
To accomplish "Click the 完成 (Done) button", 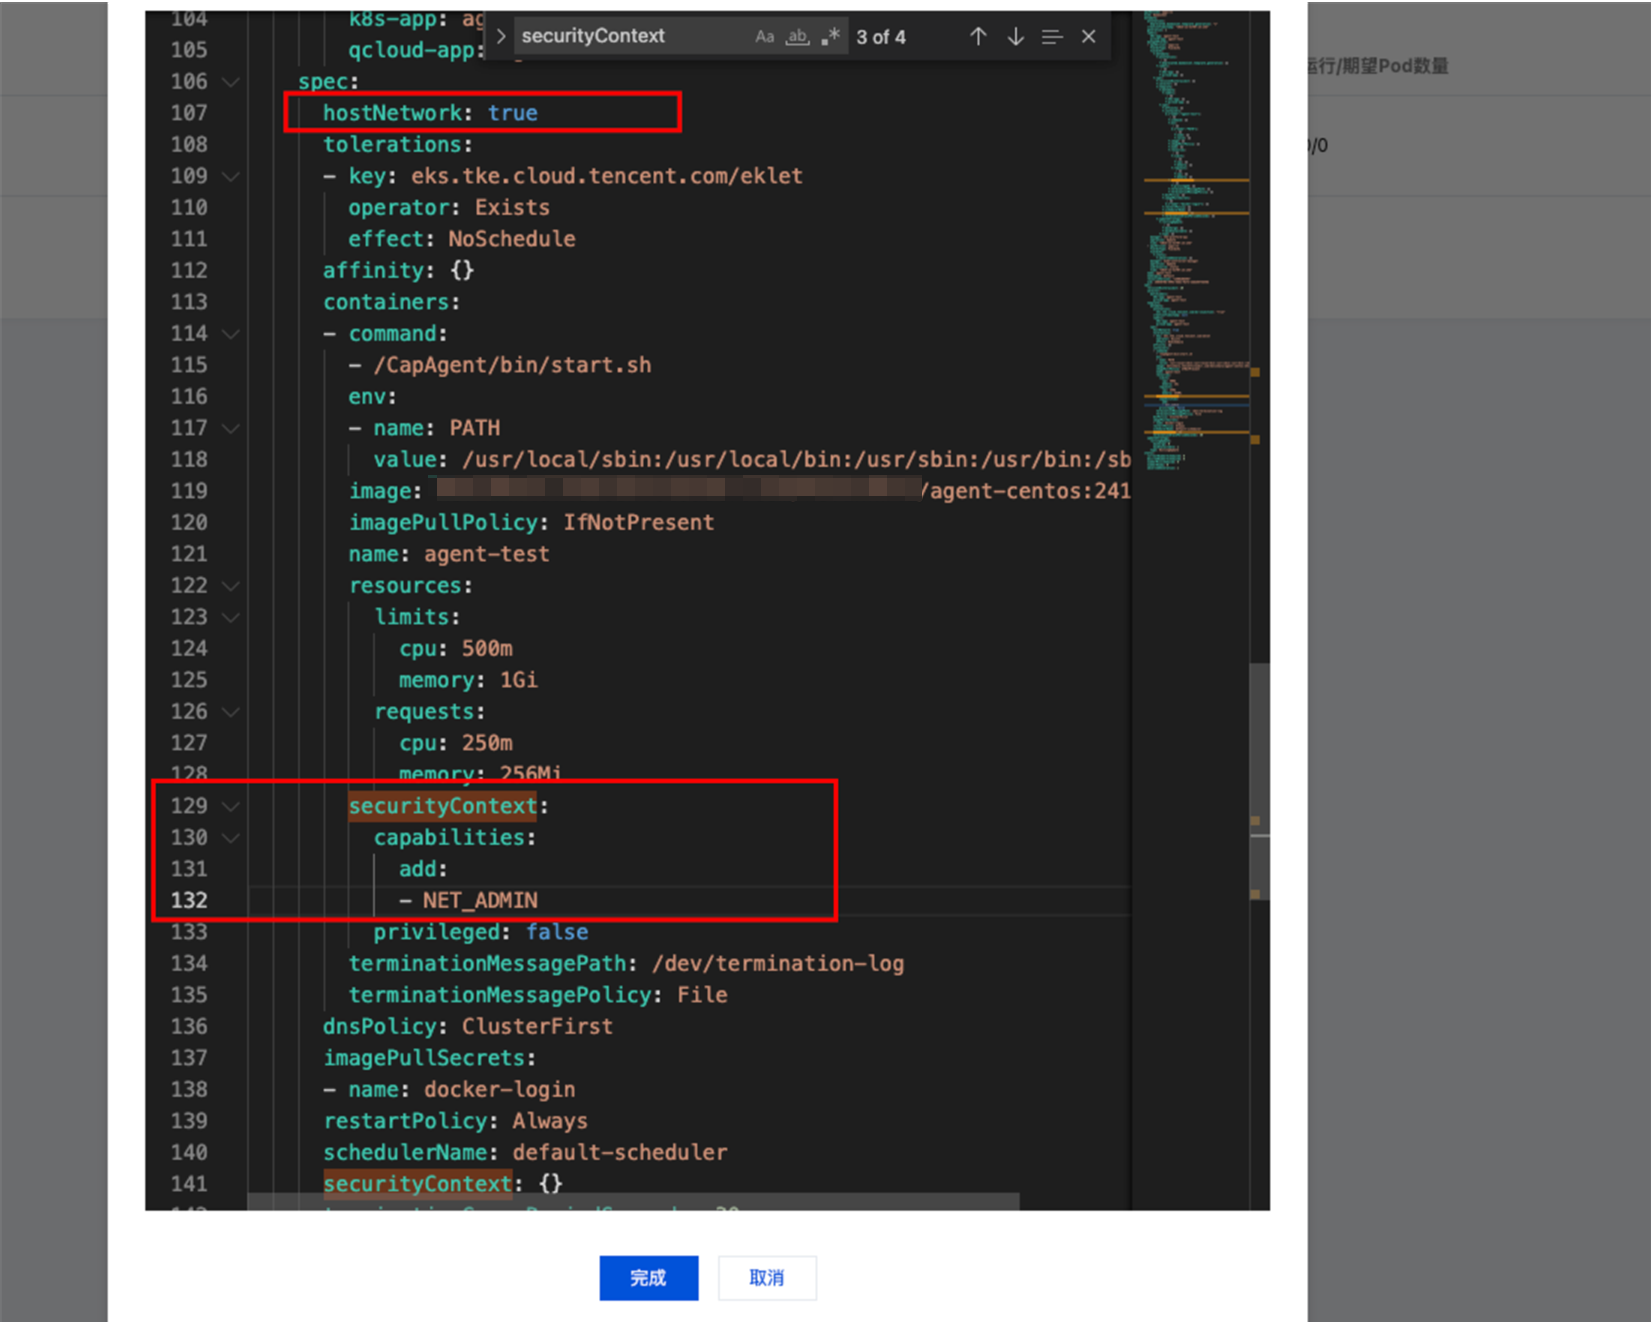I will (x=649, y=1278).
